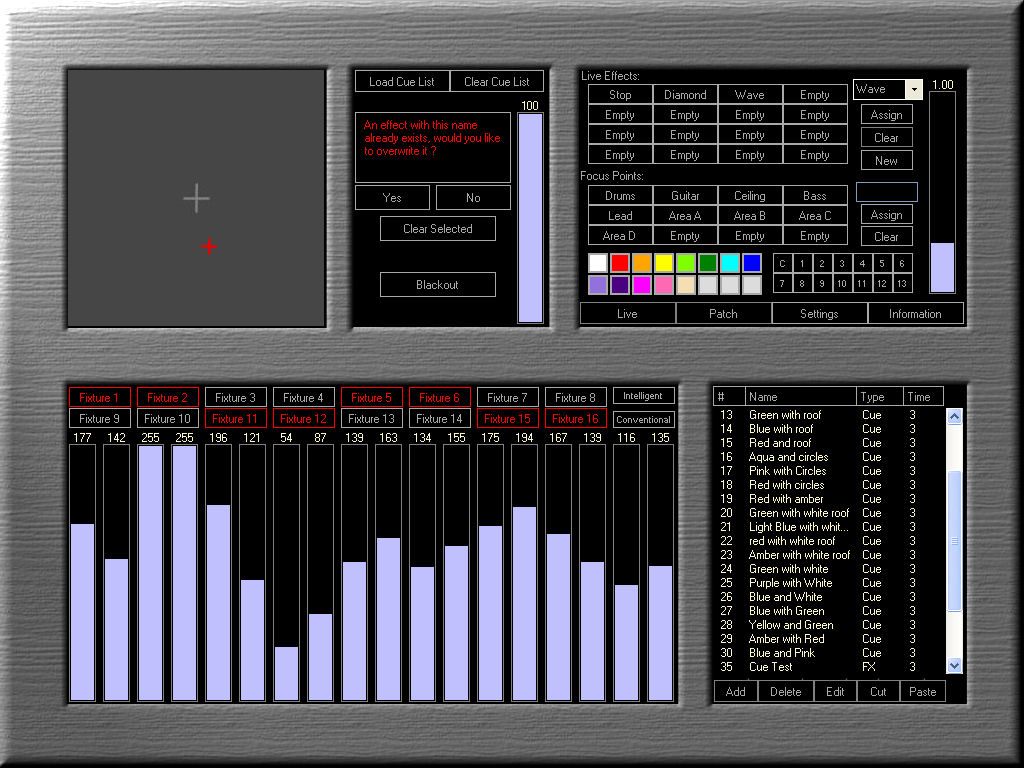Select the Purple with White cue
Viewport: 1024px width, 768px height.
click(x=790, y=583)
